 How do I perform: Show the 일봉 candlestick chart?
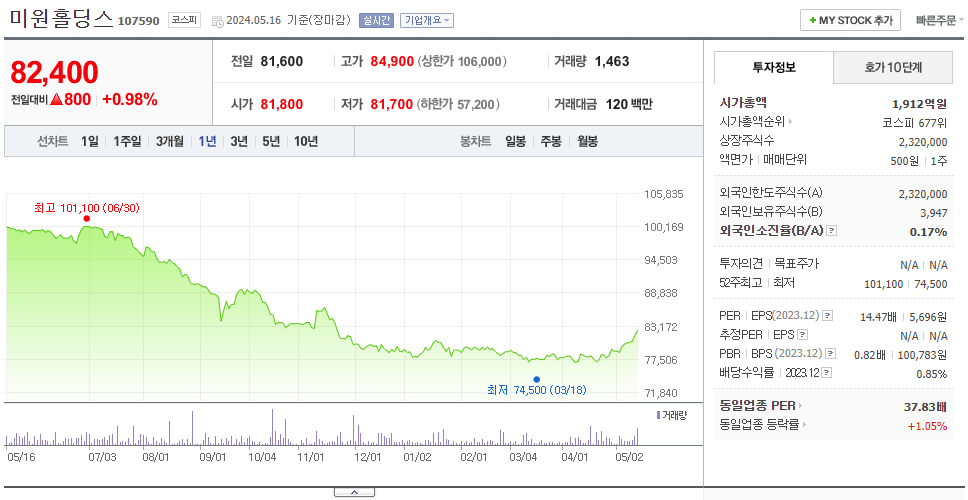click(x=515, y=141)
